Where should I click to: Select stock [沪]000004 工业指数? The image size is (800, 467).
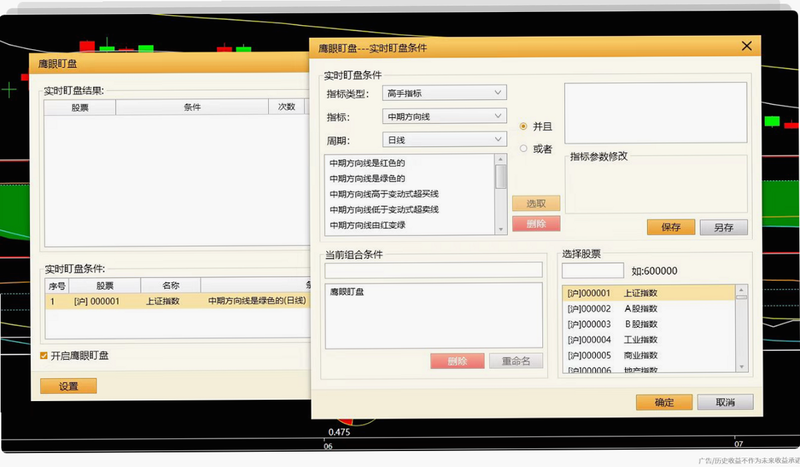[648, 339]
